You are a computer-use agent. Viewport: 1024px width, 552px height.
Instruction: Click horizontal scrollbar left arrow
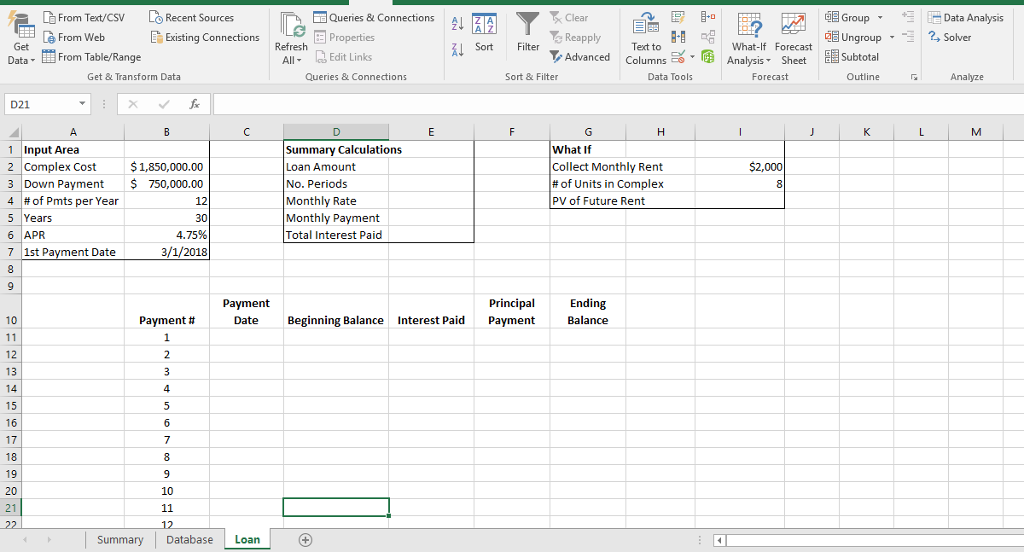tap(719, 540)
